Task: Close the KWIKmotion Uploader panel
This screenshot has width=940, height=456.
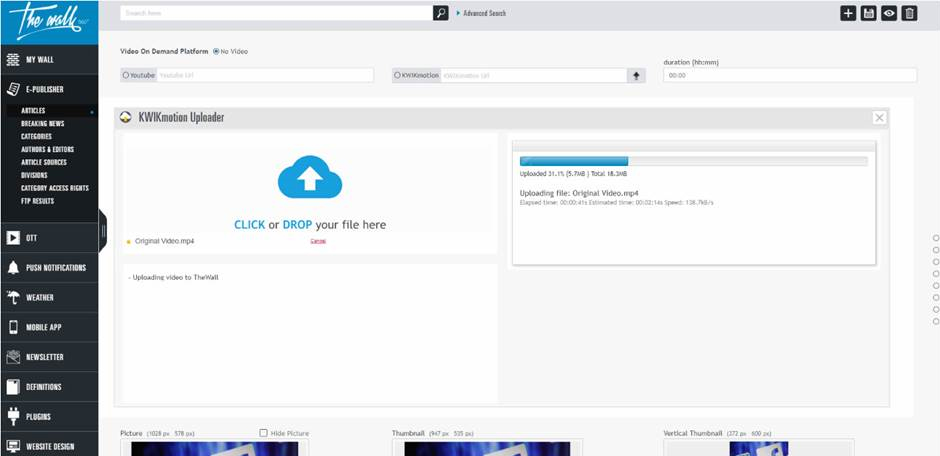Action: (879, 118)
